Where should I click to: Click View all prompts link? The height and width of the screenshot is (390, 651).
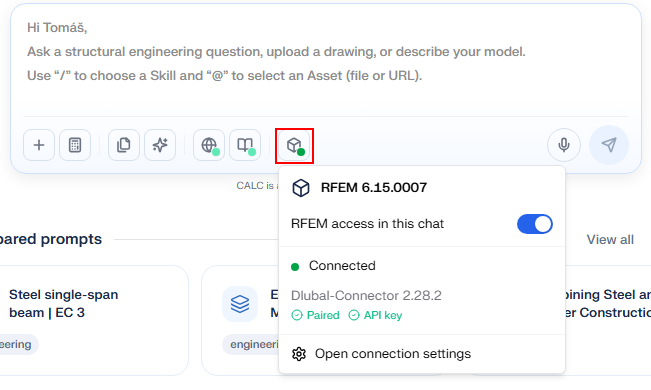point(610,240)
